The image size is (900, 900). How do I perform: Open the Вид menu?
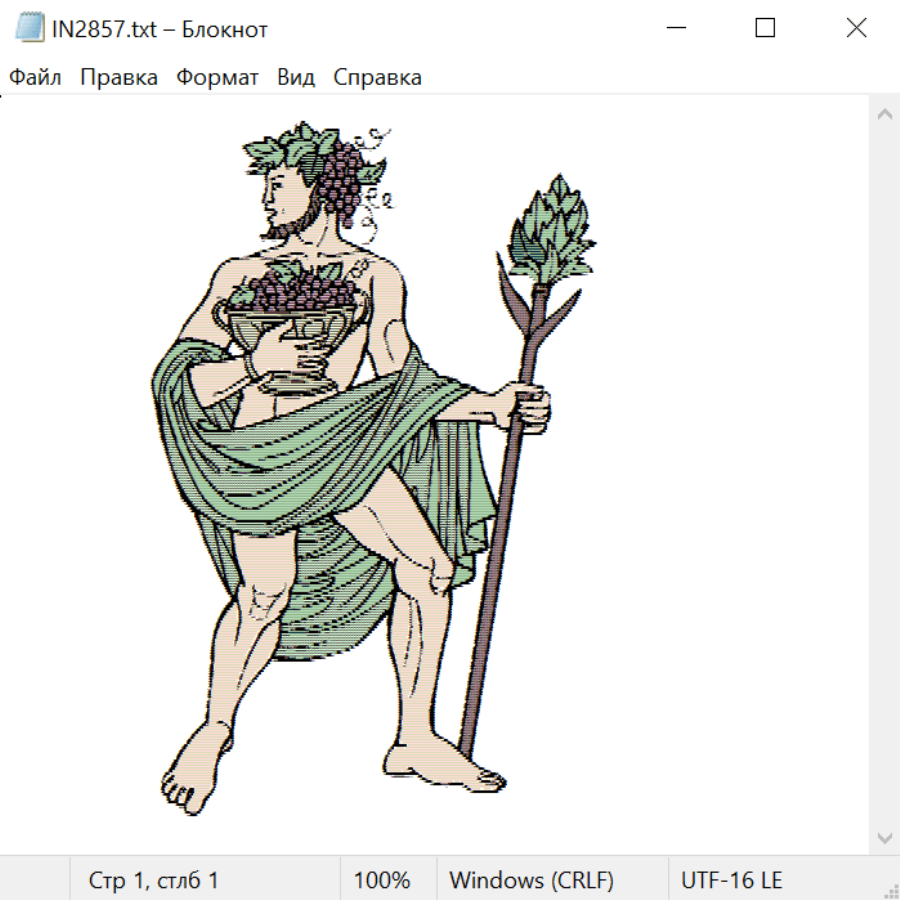[295, 78]
